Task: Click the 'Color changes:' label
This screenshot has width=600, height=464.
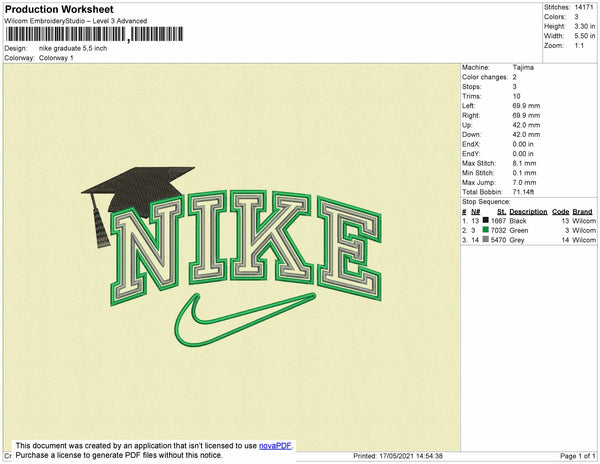Action: point(485,77)
